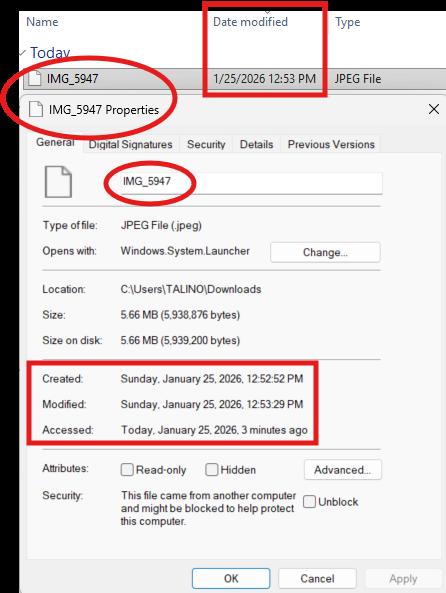Switch to the Digital Signatures tab
446x593 pixels.
click(131, 144)
